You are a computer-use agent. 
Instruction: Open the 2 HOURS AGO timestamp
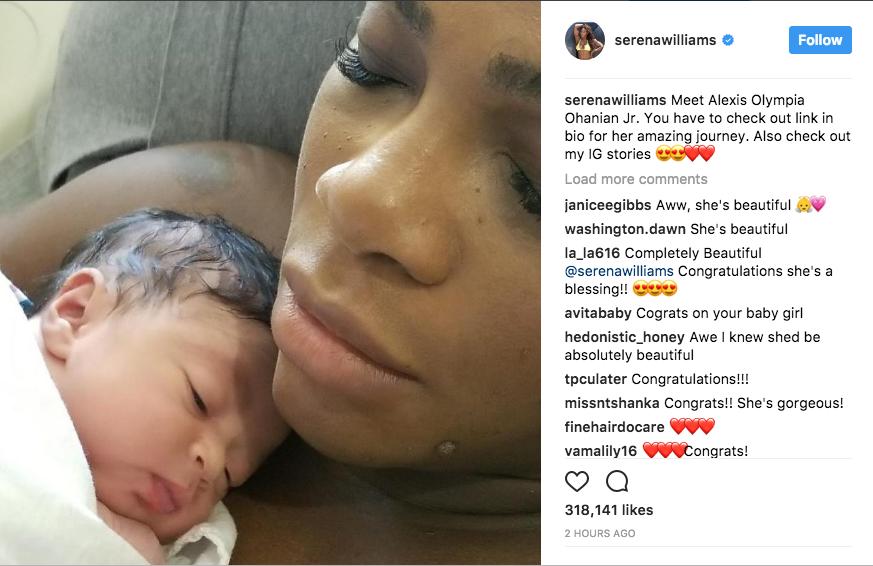point(600,533)
